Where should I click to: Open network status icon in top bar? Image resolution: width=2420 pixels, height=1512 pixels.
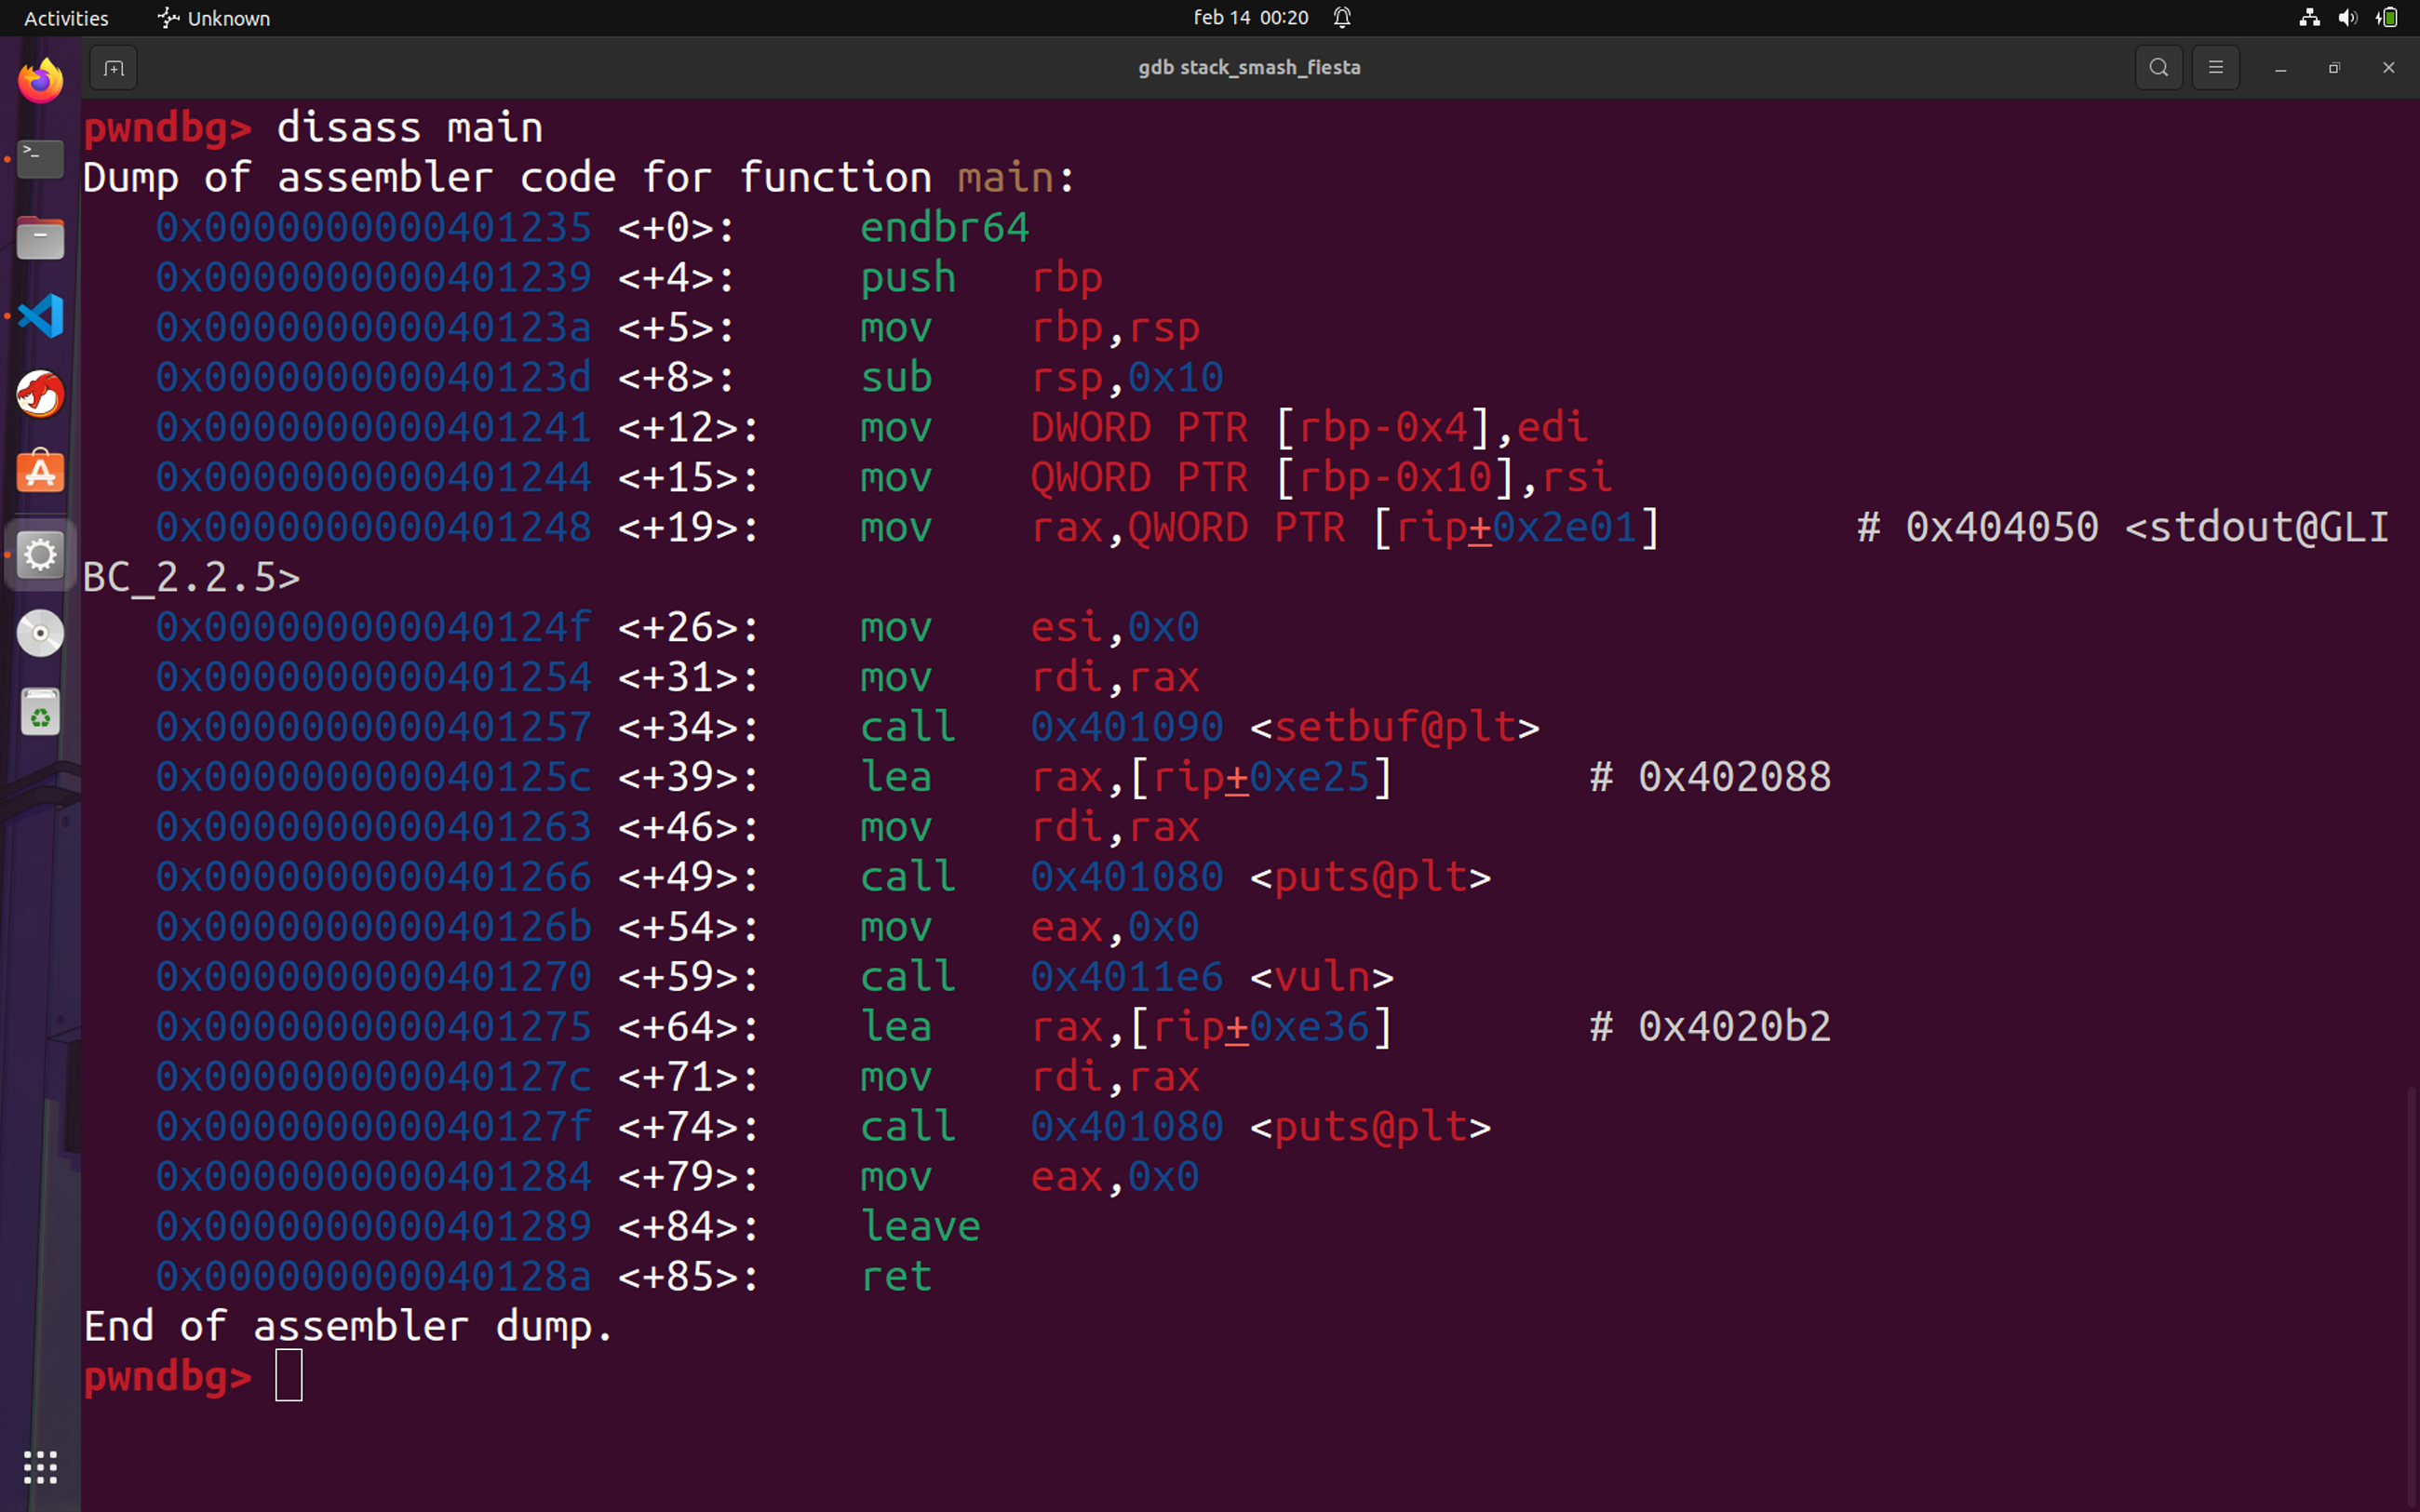(2310, 17)
